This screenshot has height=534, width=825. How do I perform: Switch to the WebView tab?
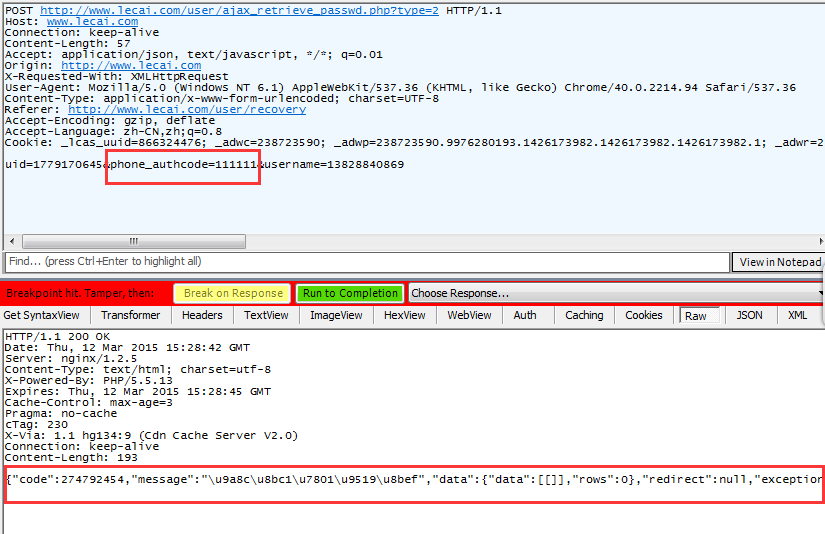click(x=469, y=315)
